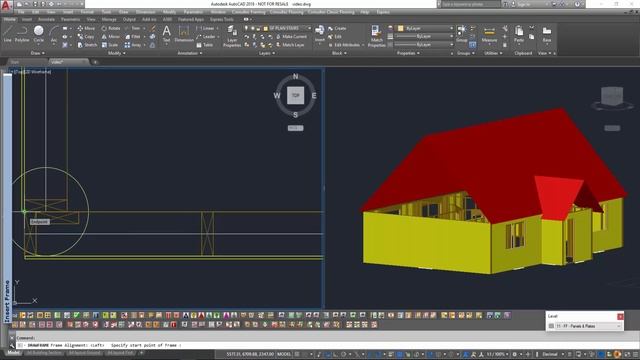Activate the Scale command
The height and width of the screenshot is (360, 640).
110,45
